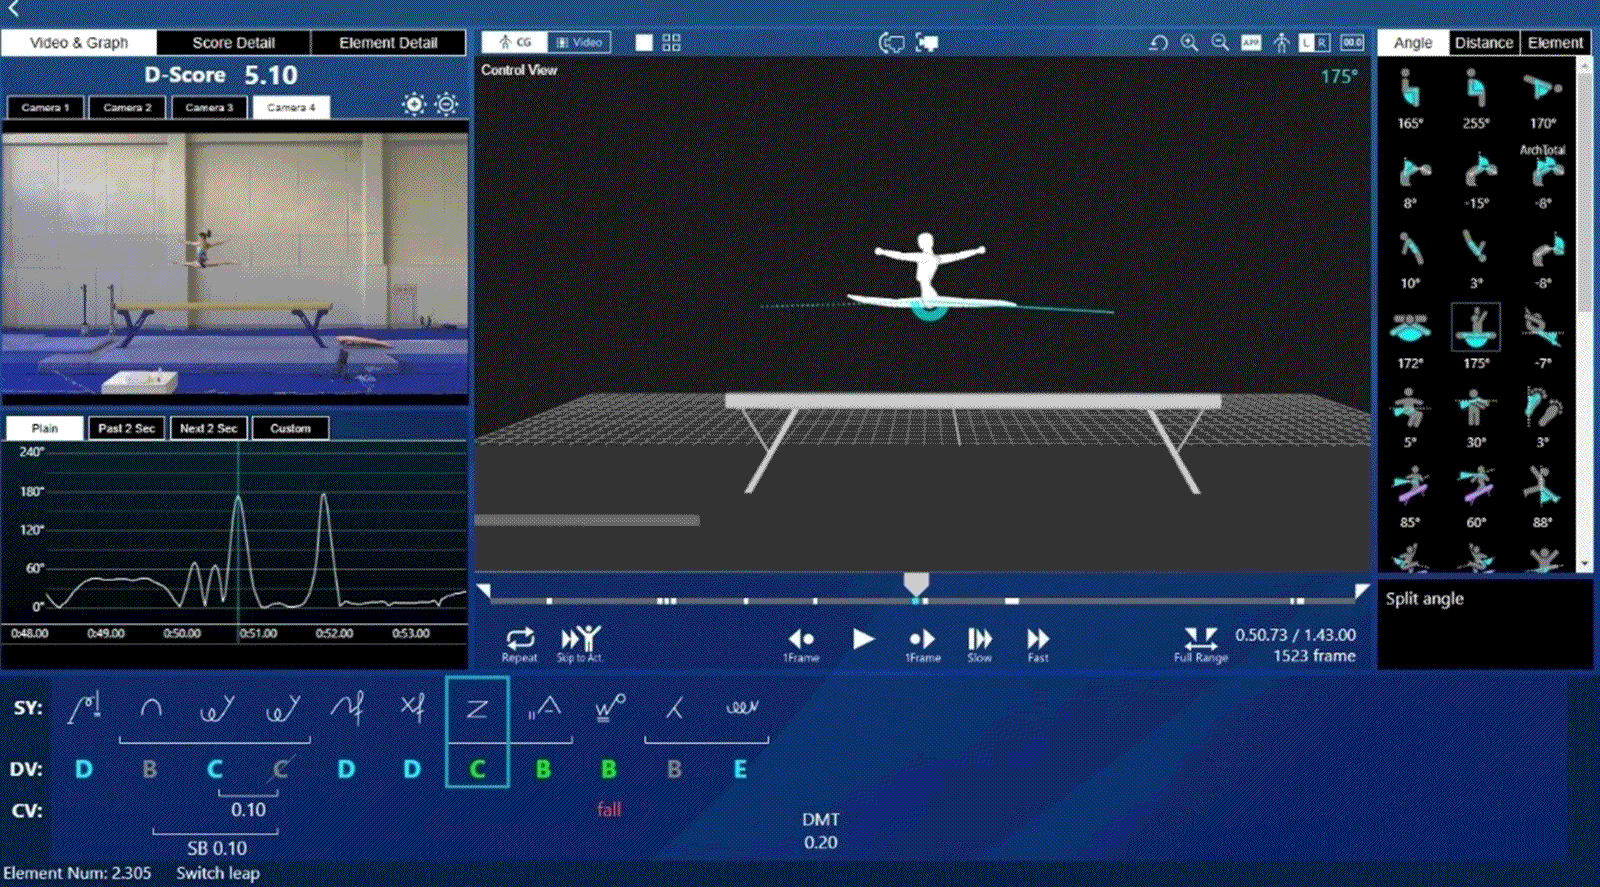Image resolution: width=1600 pixels, height=887 pixels.
Task: Click the zoom in magnifier icon
Action: 1189,43
